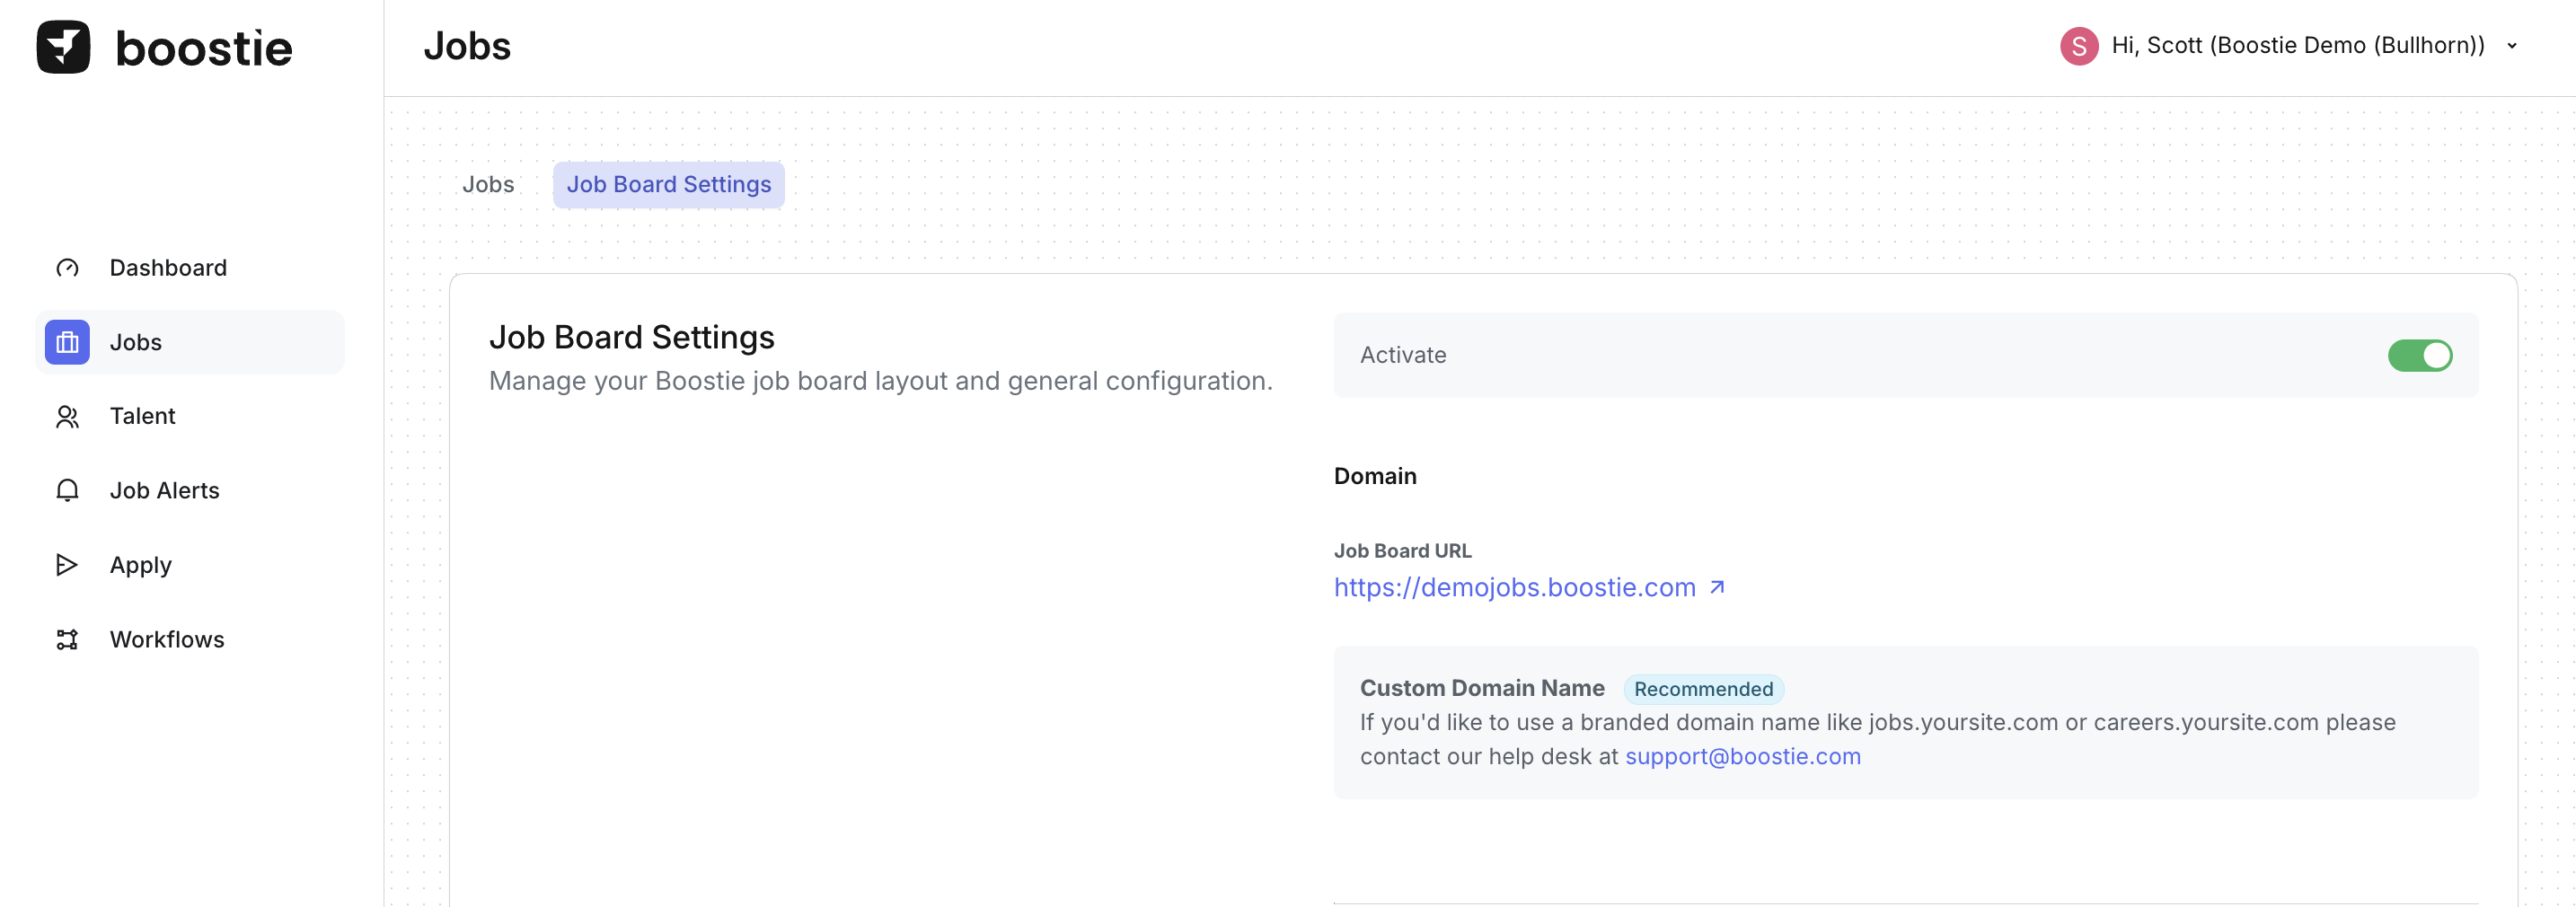Click the Workflows nodes icon
This screenshot has width=2576, height=907.
pos(67,639)
